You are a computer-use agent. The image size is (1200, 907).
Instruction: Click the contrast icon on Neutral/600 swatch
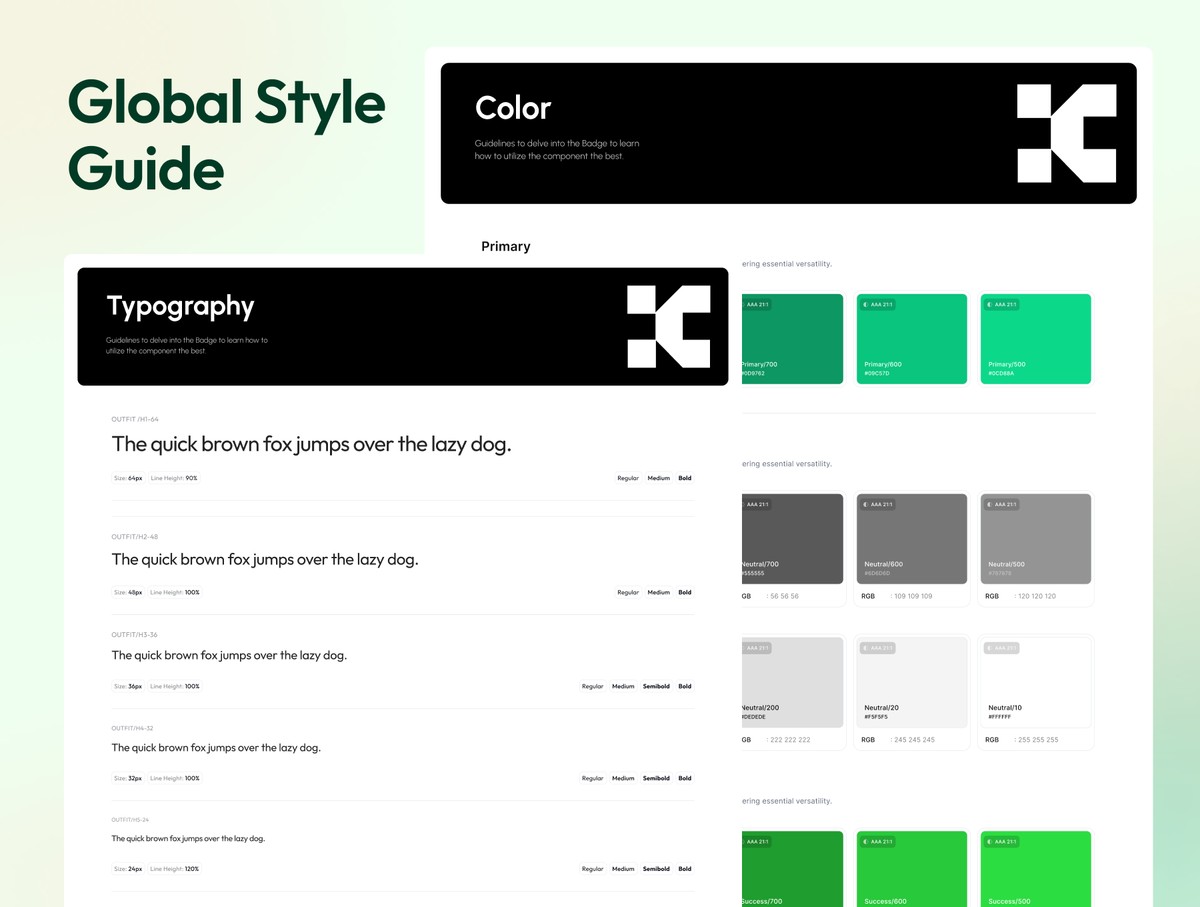[866, 505]
